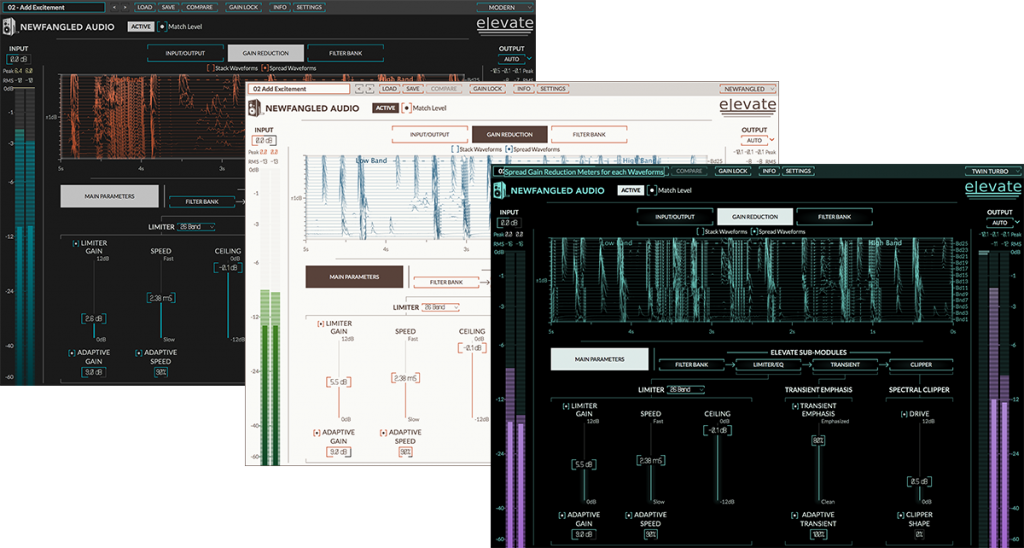The height and width of the screenshot is (548, 1024).
Task: Click previous preset arrow in top-left Modern window
Action: (113, 7)
